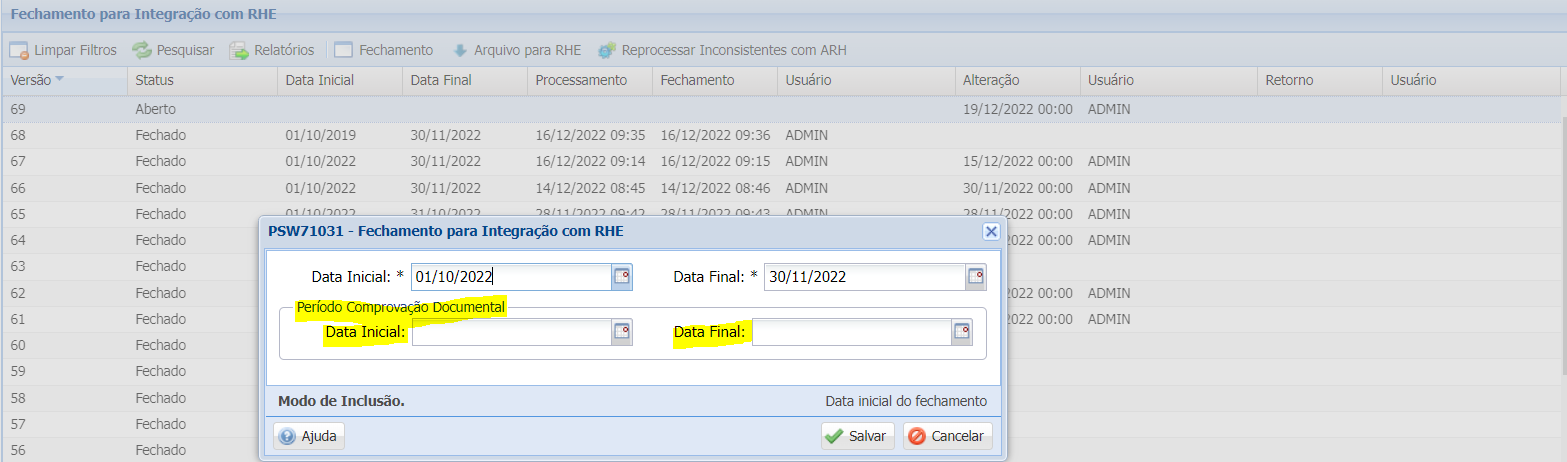Click the Salvar button
The height and width of the screenshot is (462, 1567).
(x=858, y=436)
